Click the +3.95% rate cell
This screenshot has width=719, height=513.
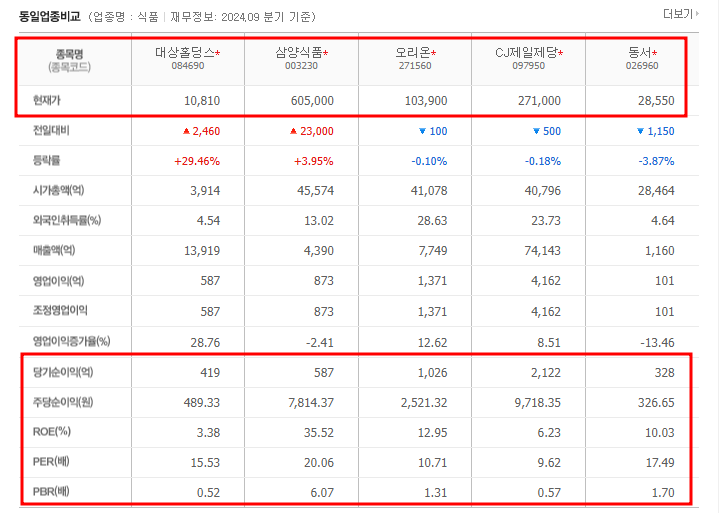[314, 161]
